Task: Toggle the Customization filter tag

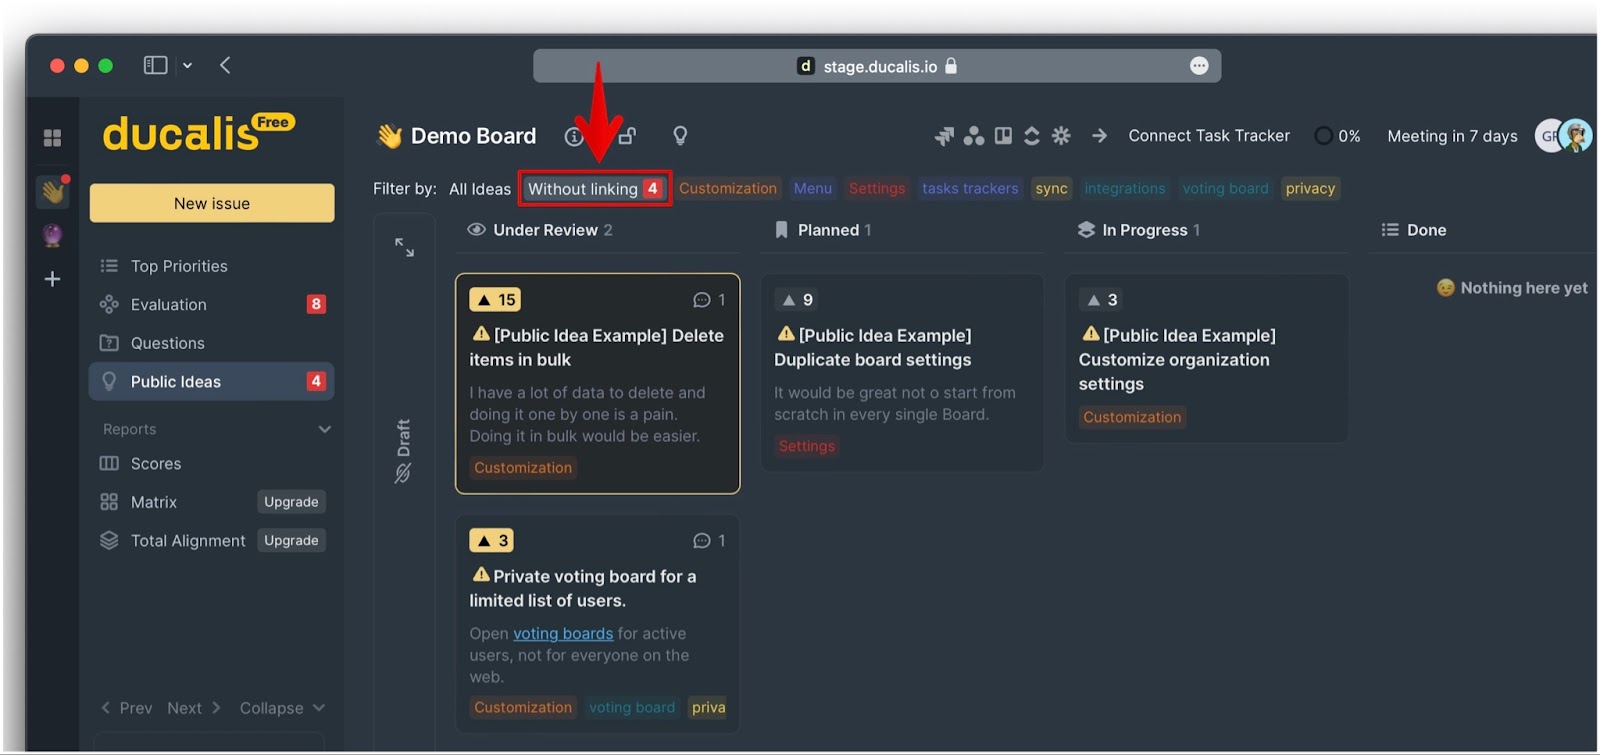Action: (x=727, y=189)
